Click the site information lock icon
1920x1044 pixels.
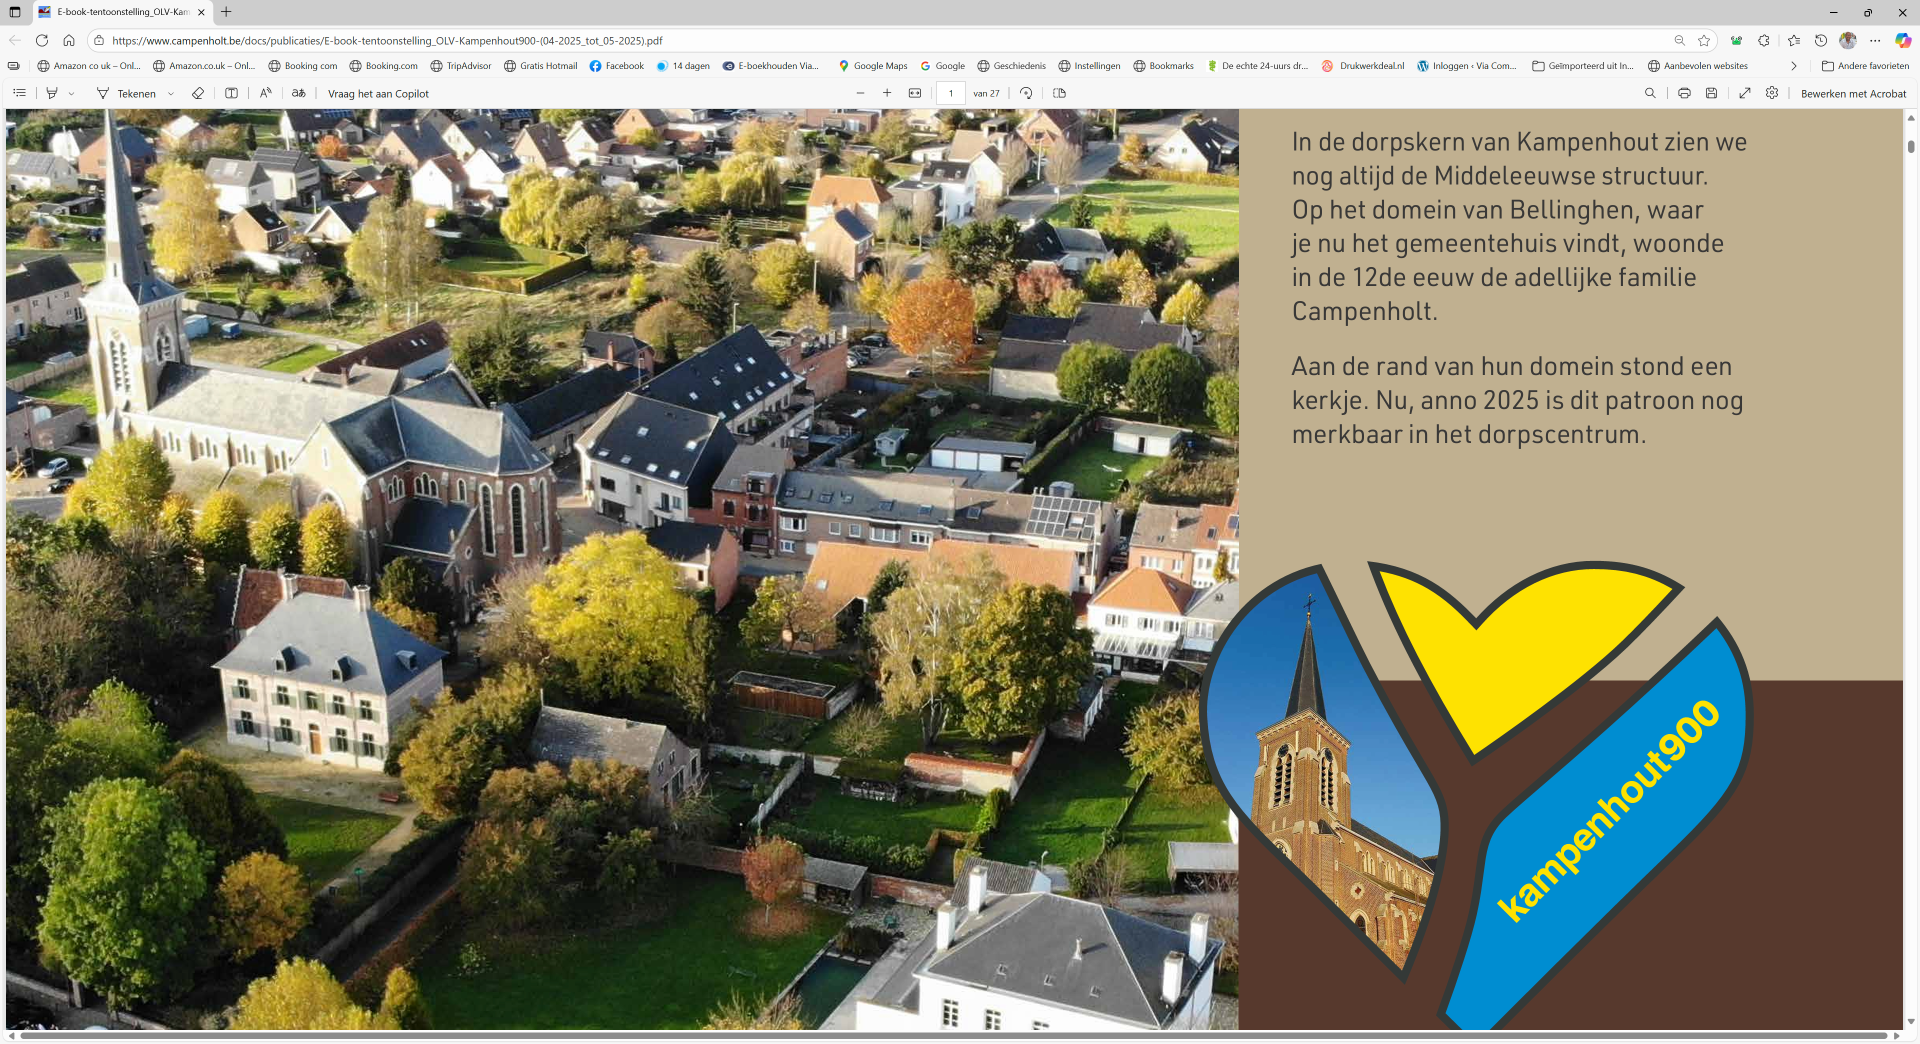[x=98, y=40]
